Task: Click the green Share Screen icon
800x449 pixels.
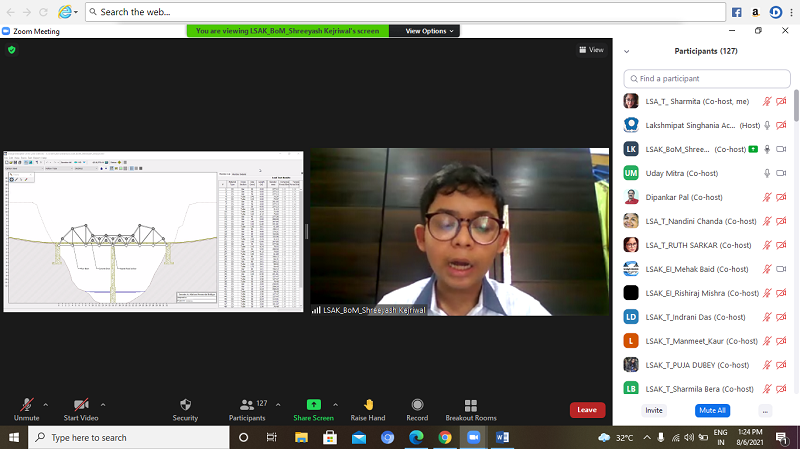Action: [313, 404]
